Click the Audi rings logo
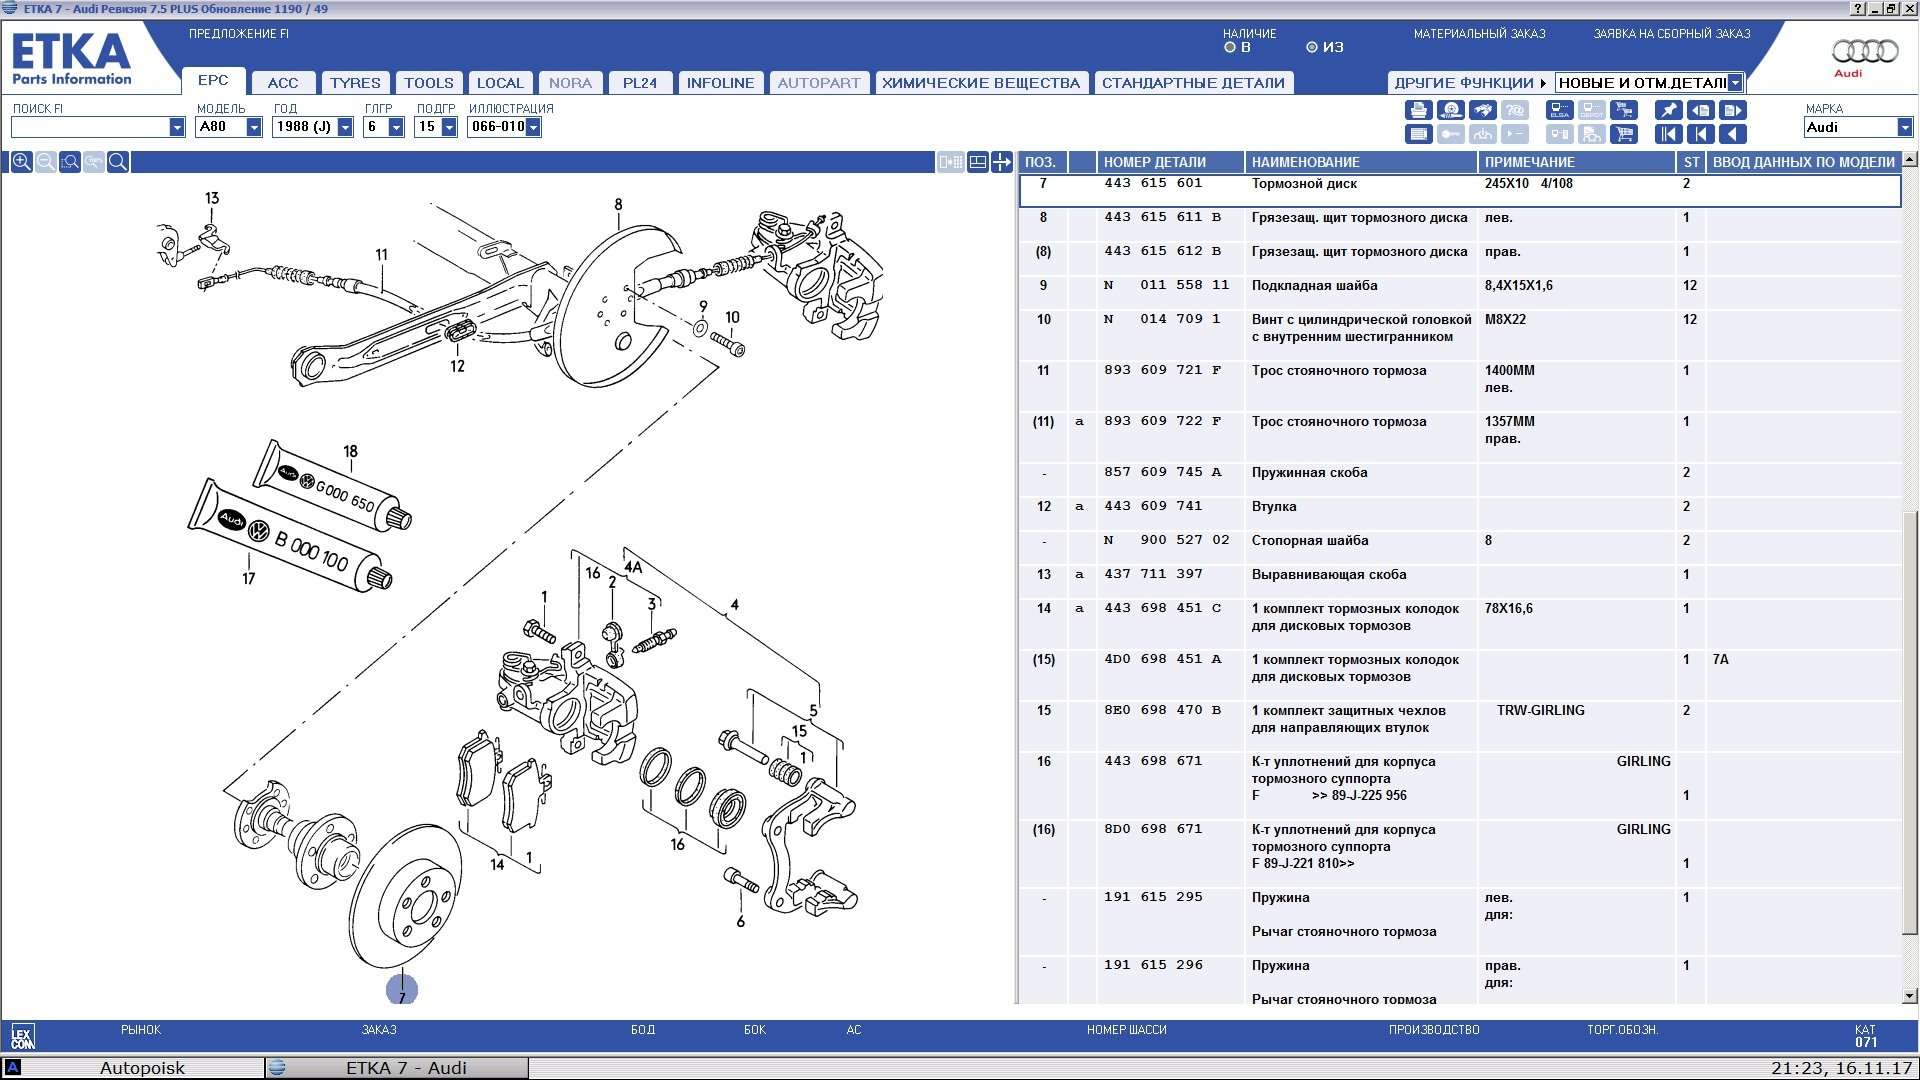1920x1080 pixels. 1864,51
